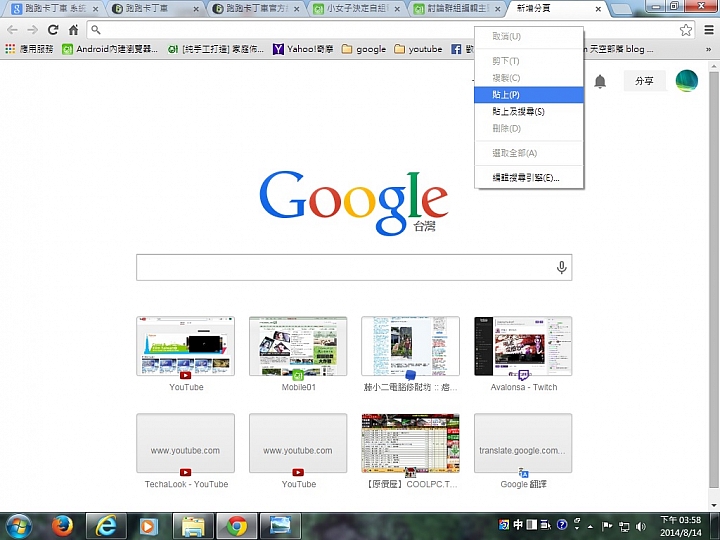720x540 pixels.
Task: Open the 天空部落 blog bookmark
Action: (x=620, y=49)
